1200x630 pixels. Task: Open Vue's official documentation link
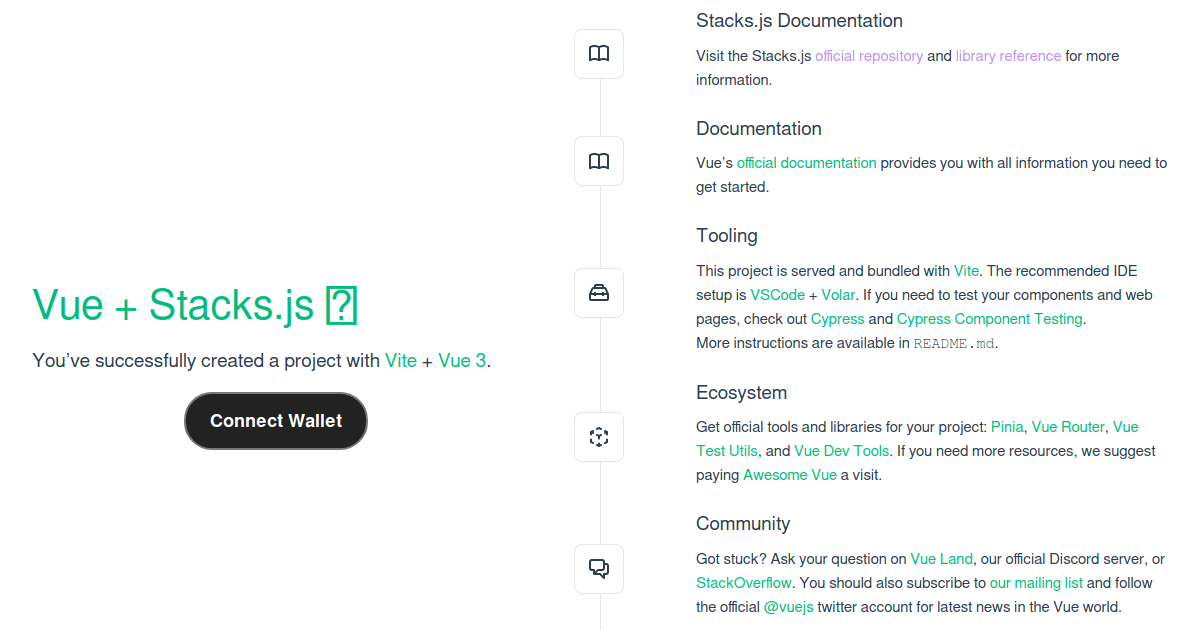(x=806, y=162)
